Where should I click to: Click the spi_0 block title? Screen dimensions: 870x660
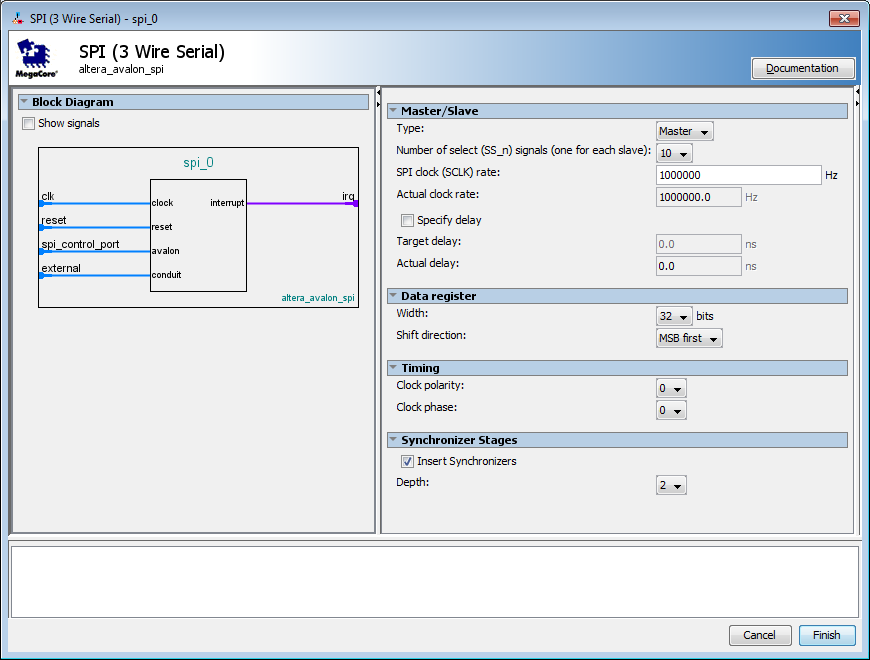[x=198, y=163]
